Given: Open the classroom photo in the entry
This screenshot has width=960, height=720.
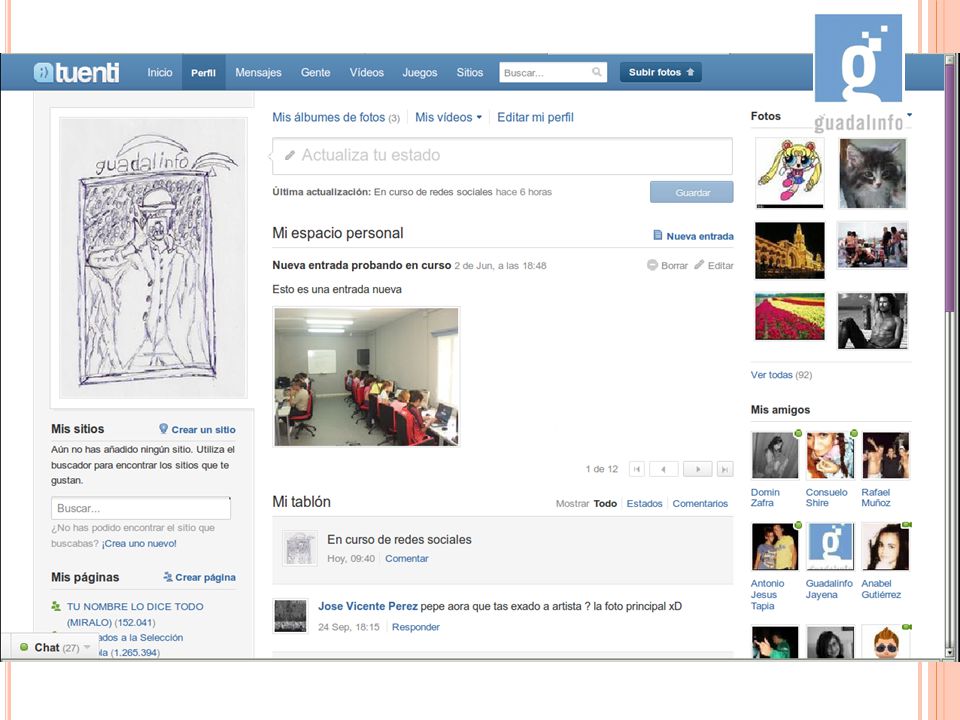Looking at the screenshot, I should coord(366,377).
